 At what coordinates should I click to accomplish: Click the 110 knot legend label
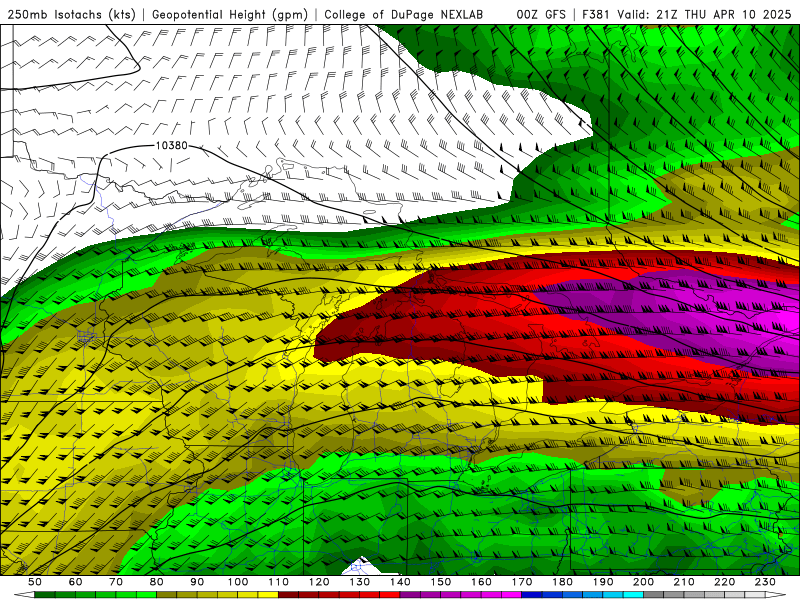pos(278,582)
